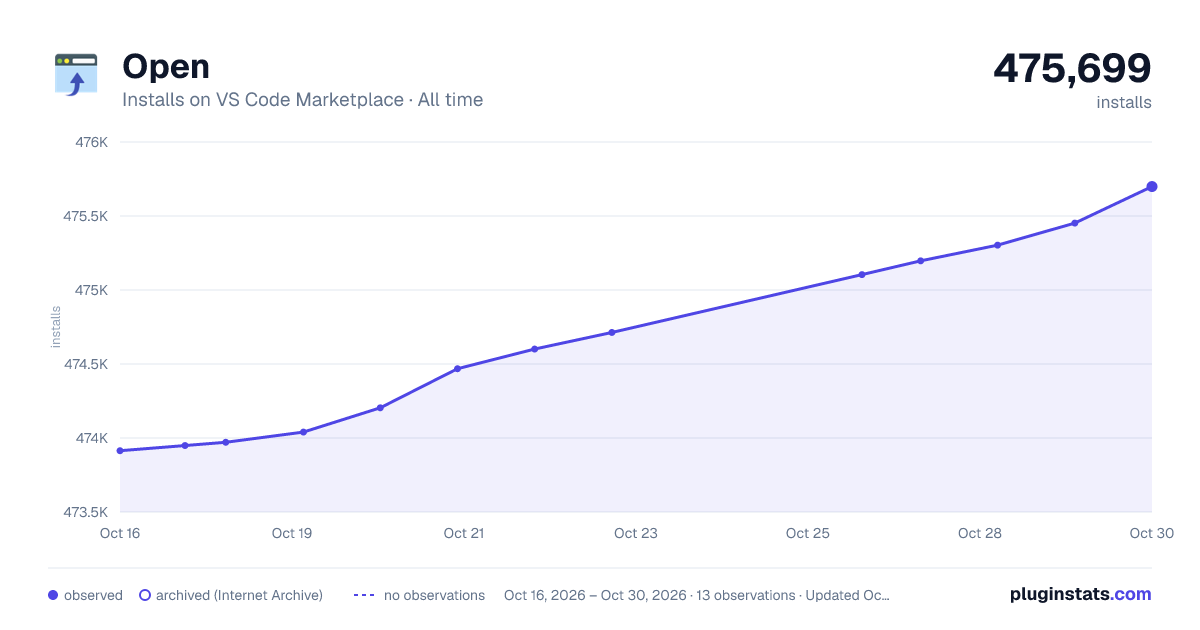Click the Oct 19 x-axis label

click(x=292, y=533)
